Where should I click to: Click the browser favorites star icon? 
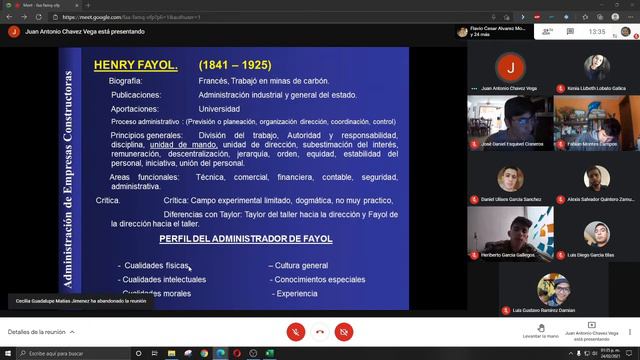585,17
